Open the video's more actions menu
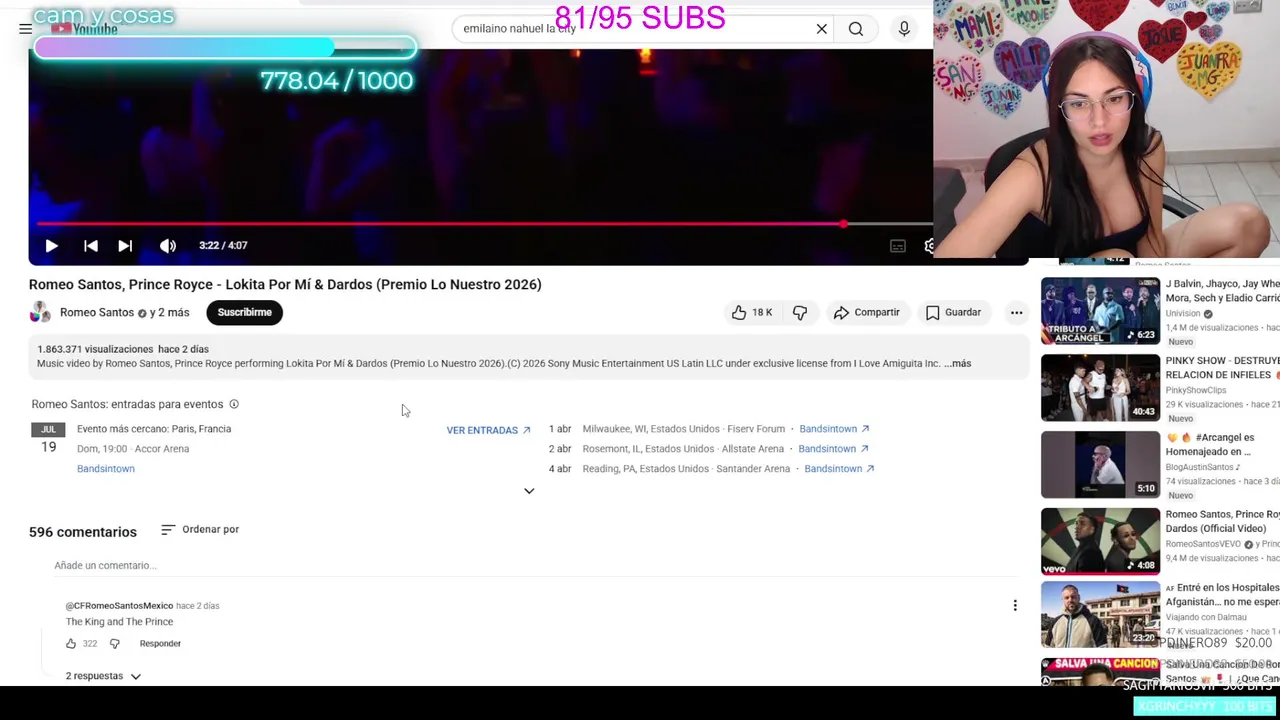Screen dimensions: 1280x720 click(x=1016, y=312)
